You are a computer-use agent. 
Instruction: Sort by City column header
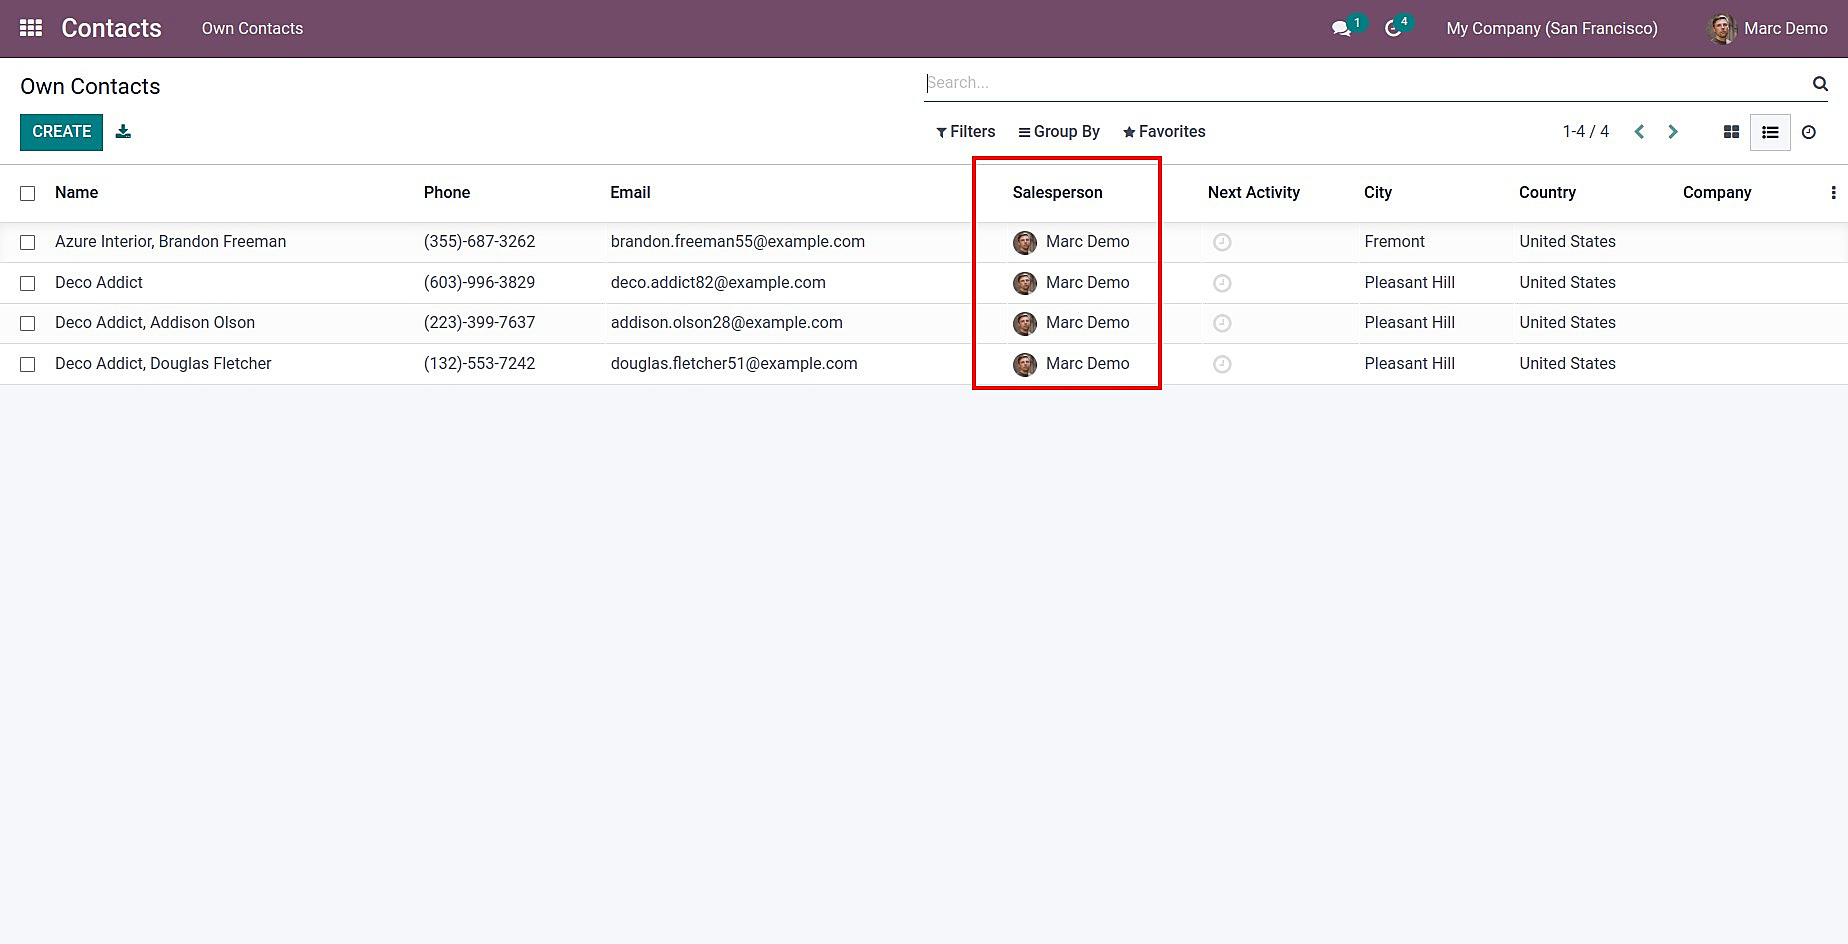[x=1378, y=192]
